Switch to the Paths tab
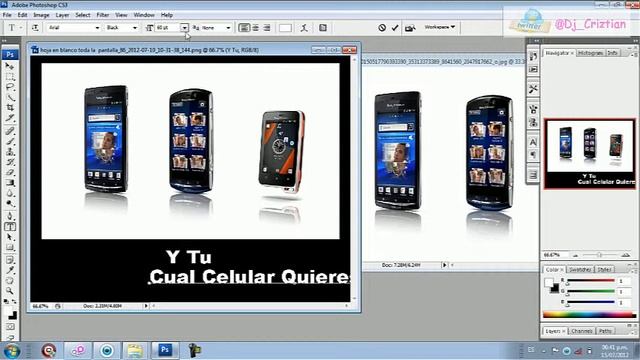Image resolution: width=640 pixels, height=360 pixels. click(605, 331)
